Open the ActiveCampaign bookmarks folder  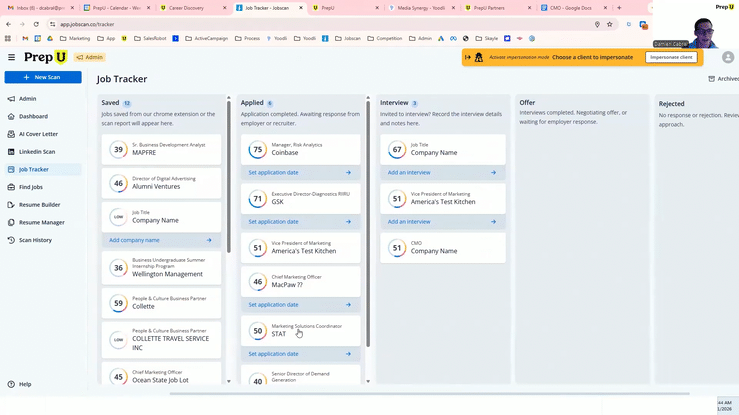[x=208, y=39]
